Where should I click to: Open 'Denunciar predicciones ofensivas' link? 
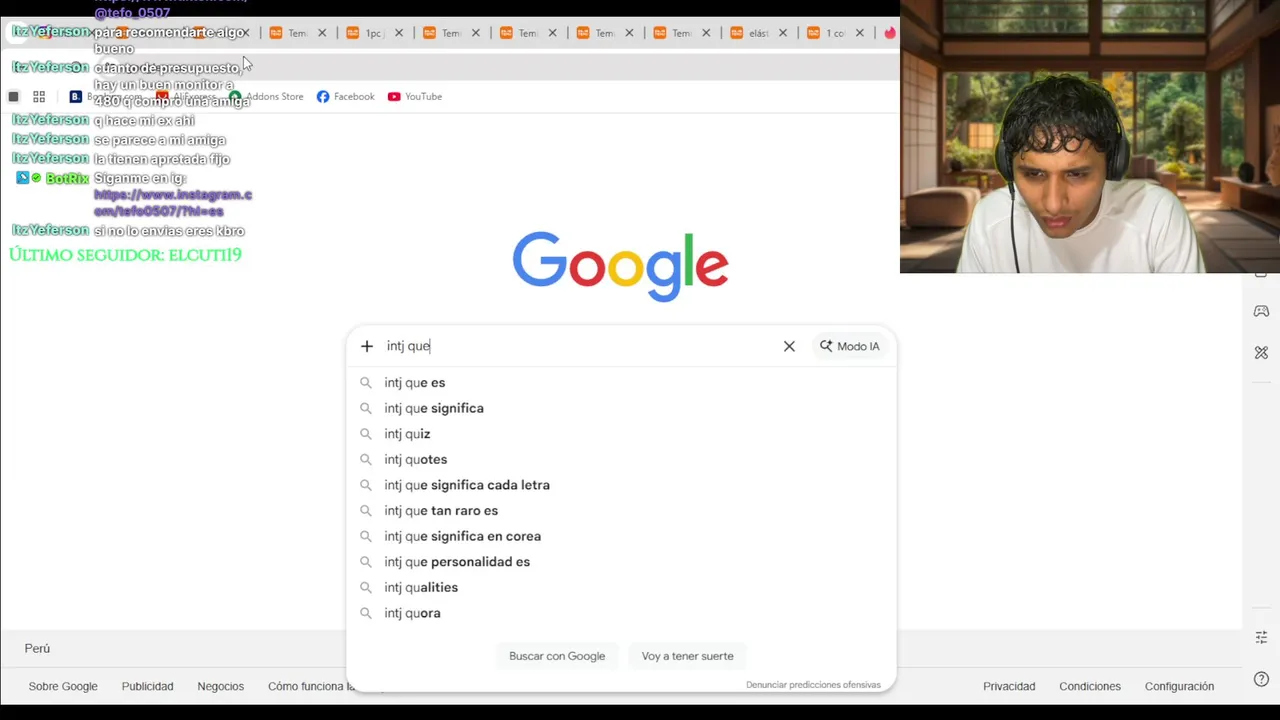[813, 685]
